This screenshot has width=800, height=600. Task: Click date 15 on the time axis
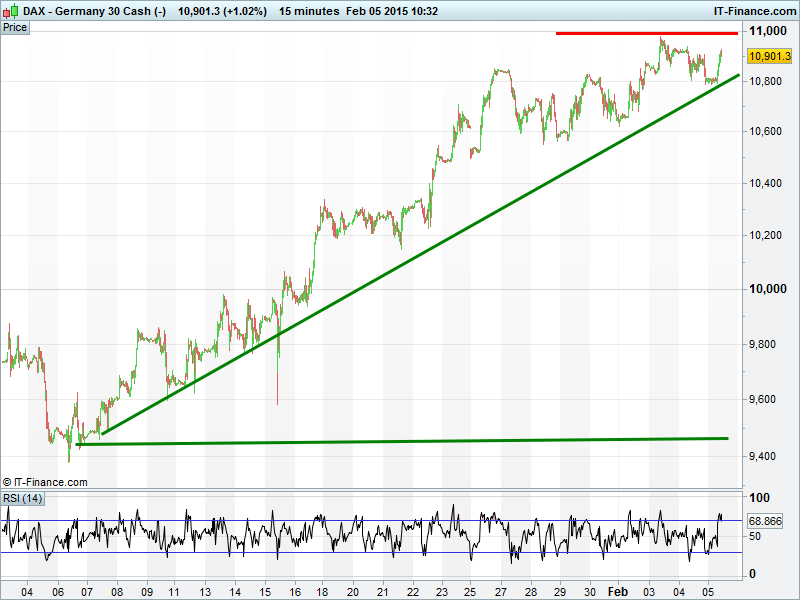(x=270, y=590)
